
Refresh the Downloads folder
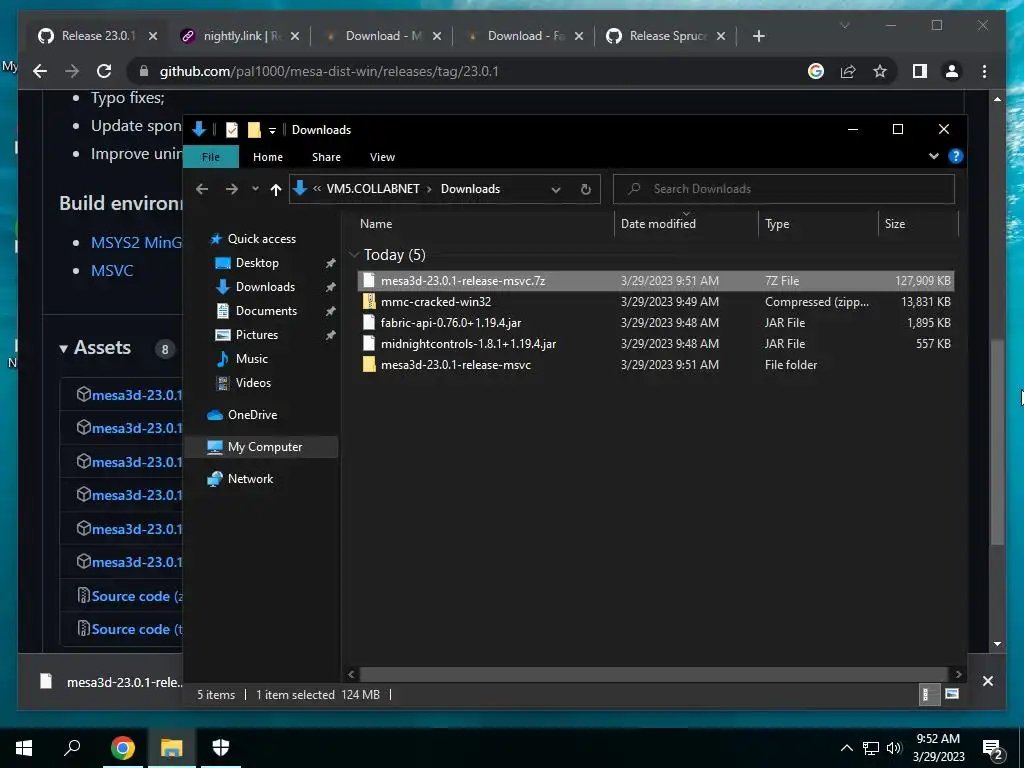(x=586, y=189)
